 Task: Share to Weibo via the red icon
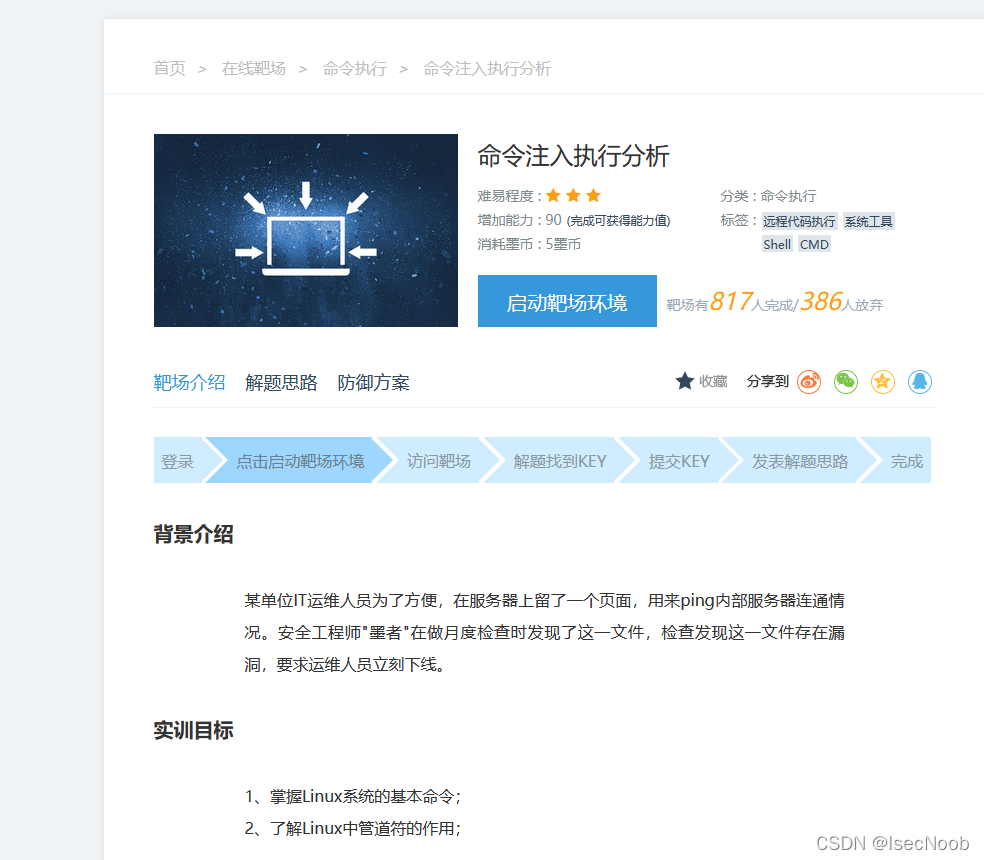(808, 382)
